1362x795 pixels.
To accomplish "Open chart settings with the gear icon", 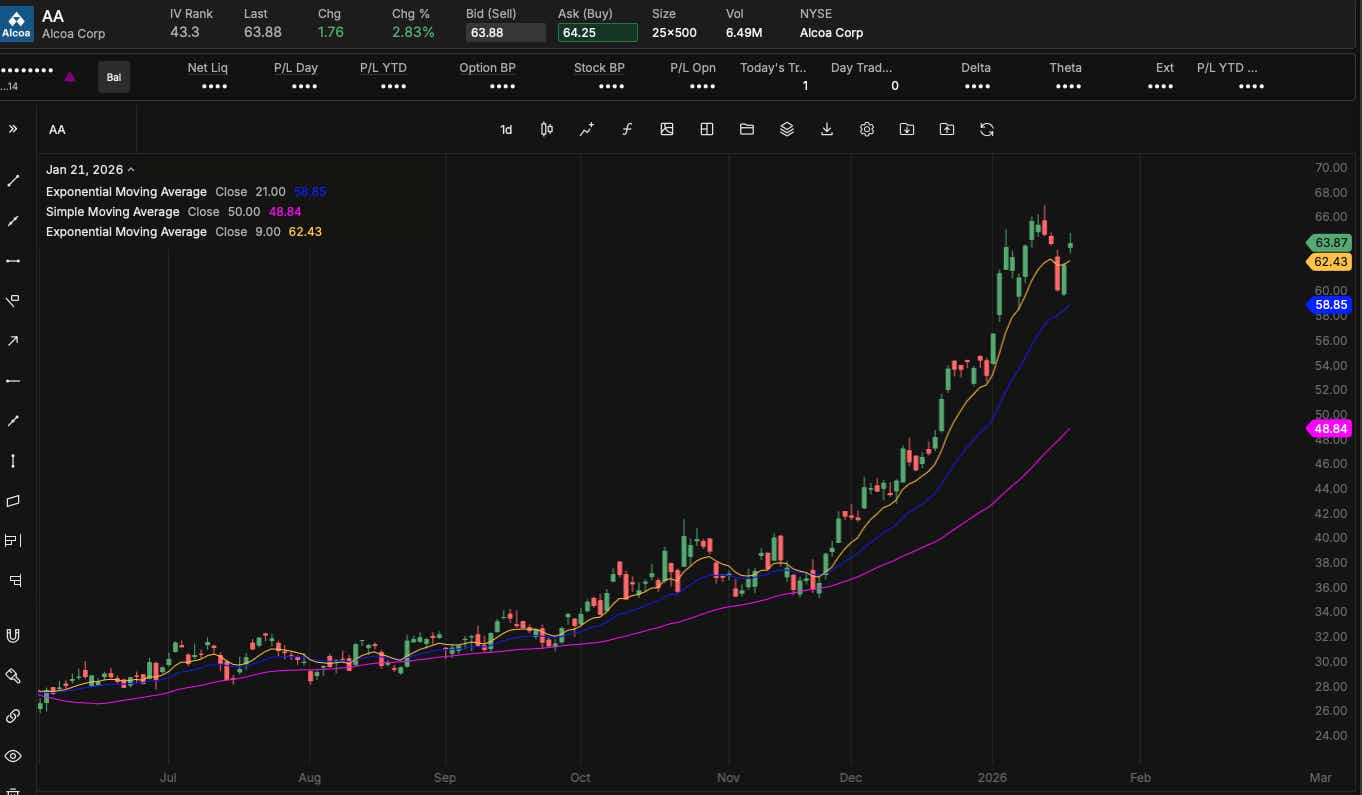I will tap(867, 129).
